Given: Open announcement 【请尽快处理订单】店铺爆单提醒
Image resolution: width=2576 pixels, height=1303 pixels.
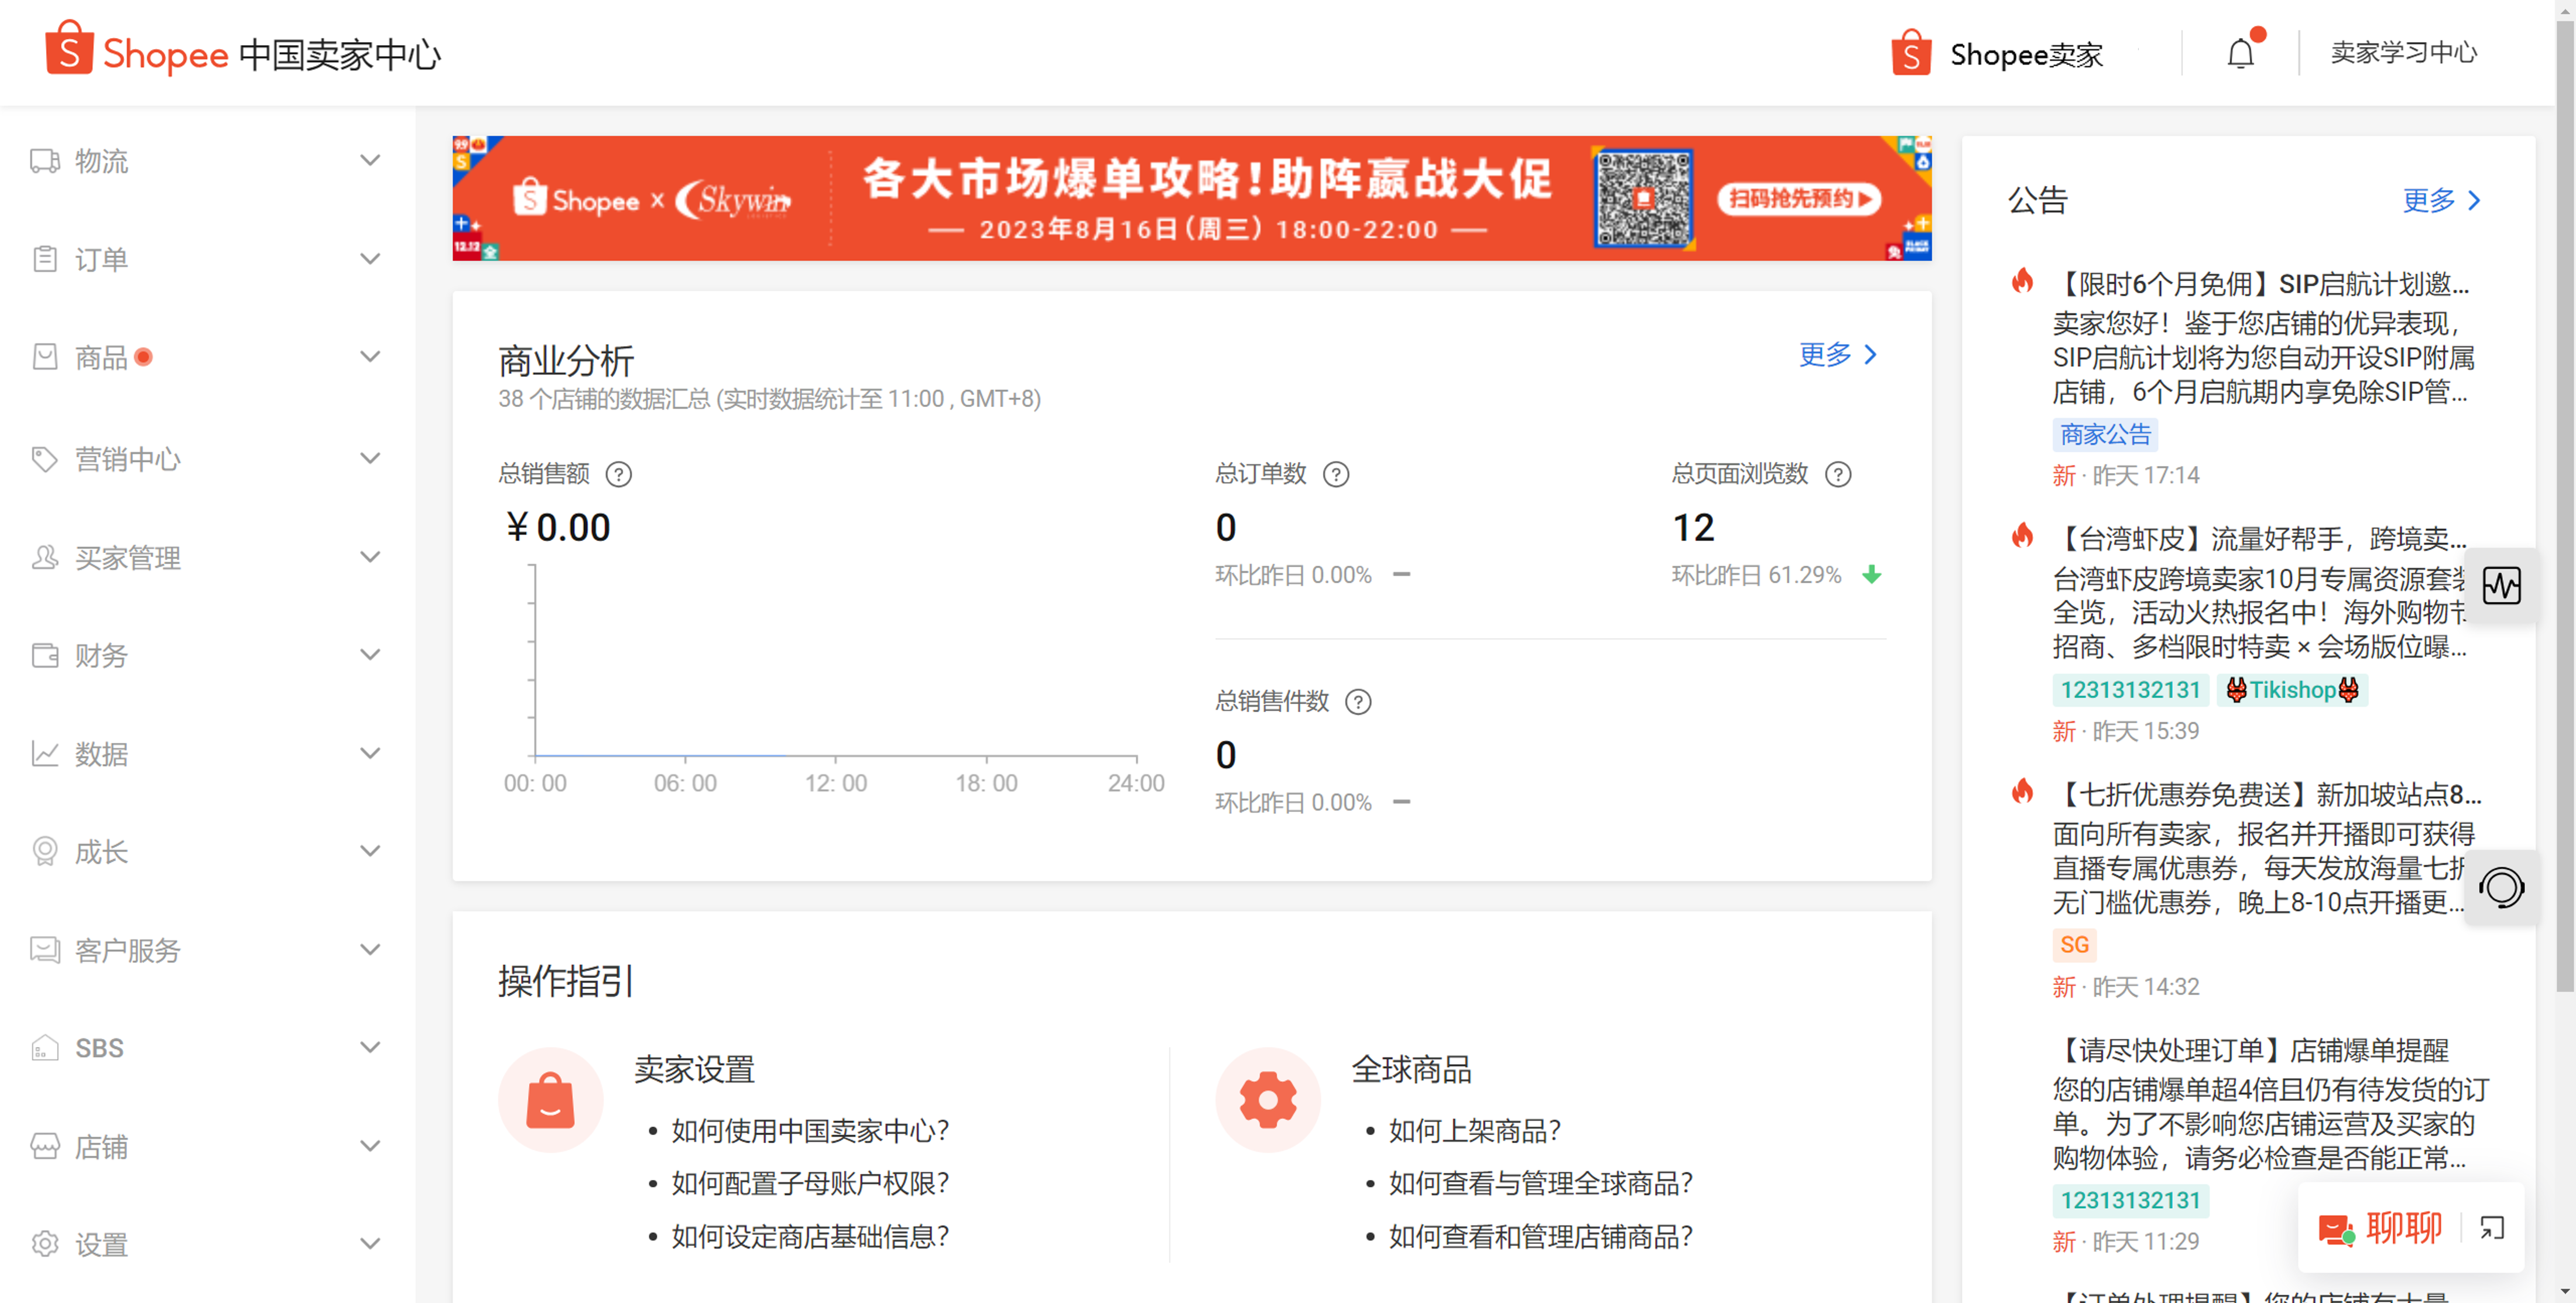Looking at the screenshot, I should coord(2251,1050).
